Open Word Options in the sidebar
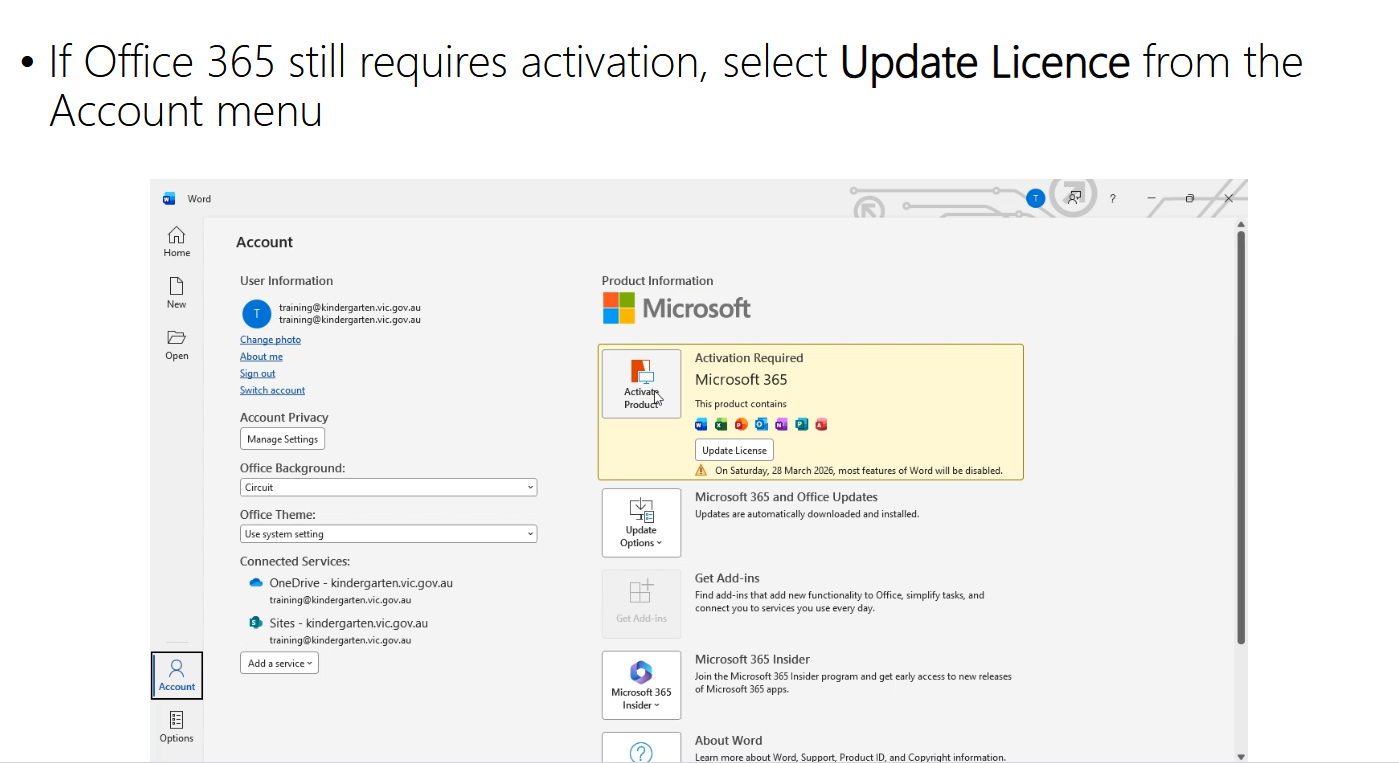Screen dimensions: 1399x763 [177, 727]
